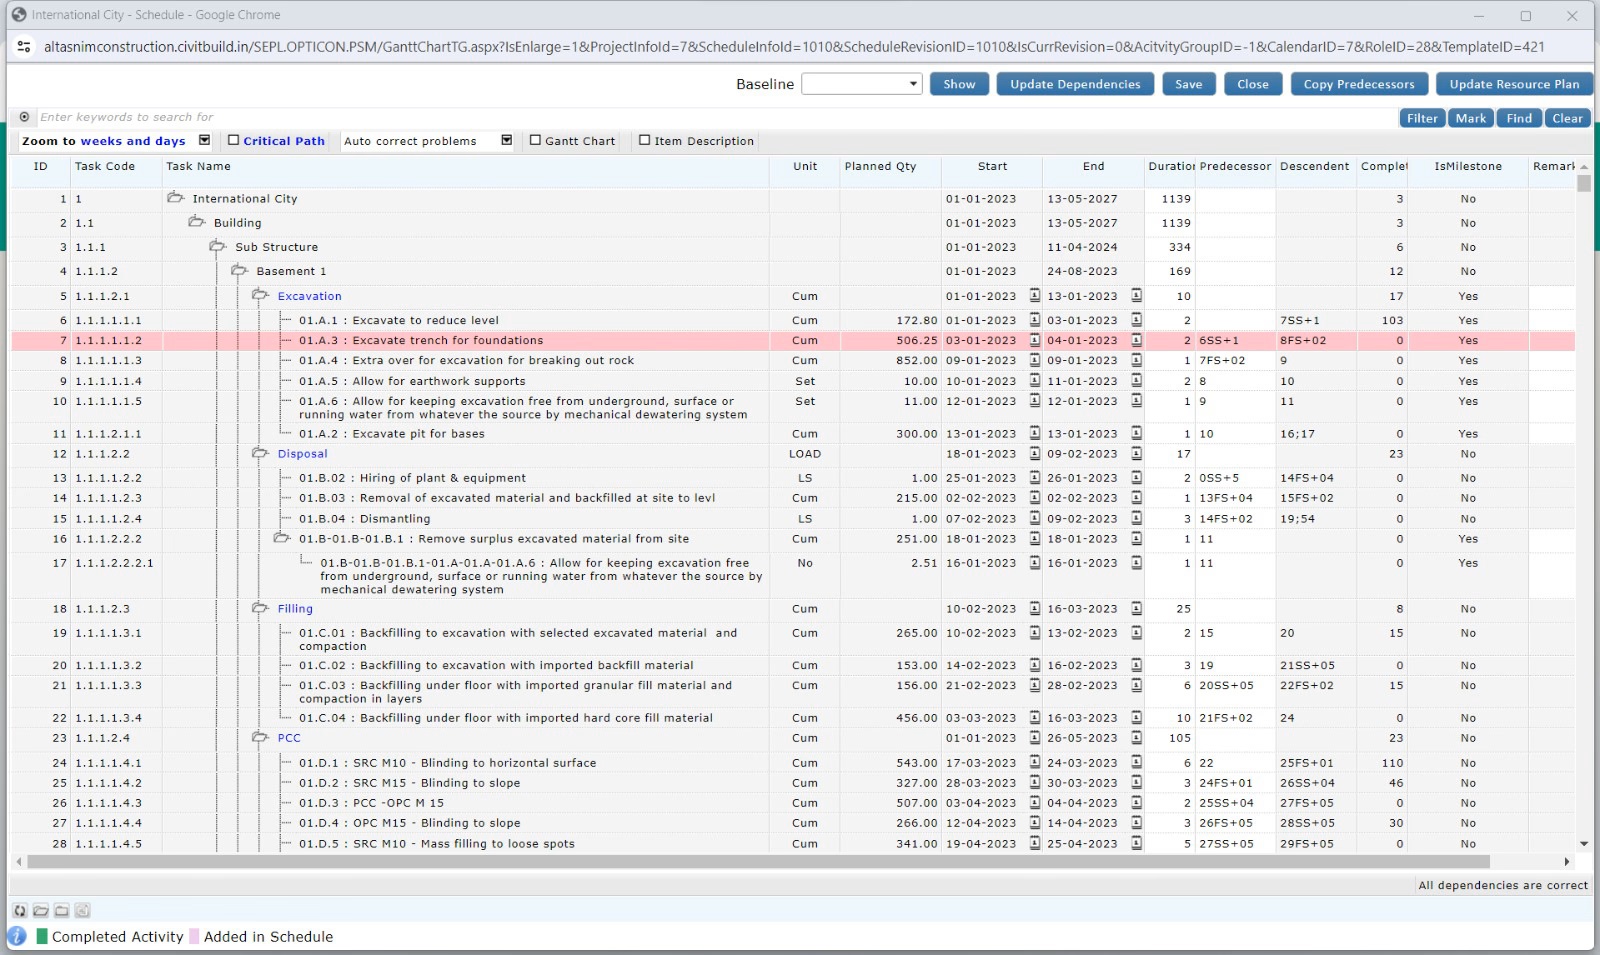Check the Item Description checkbox

(645, 141)
